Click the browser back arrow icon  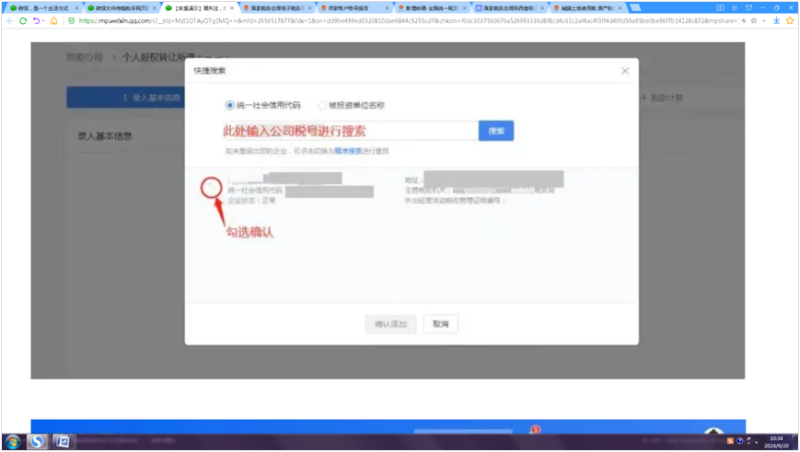(9, 20)
